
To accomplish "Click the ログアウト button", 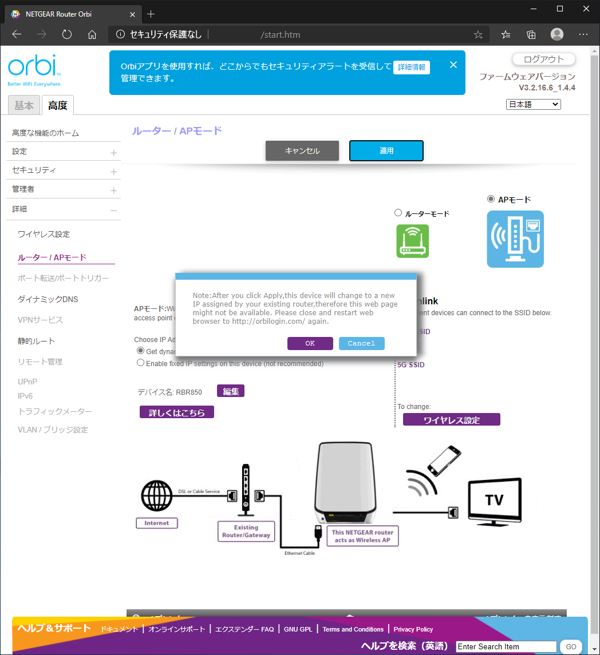I will pyautogui.click(x=544, y=59).
